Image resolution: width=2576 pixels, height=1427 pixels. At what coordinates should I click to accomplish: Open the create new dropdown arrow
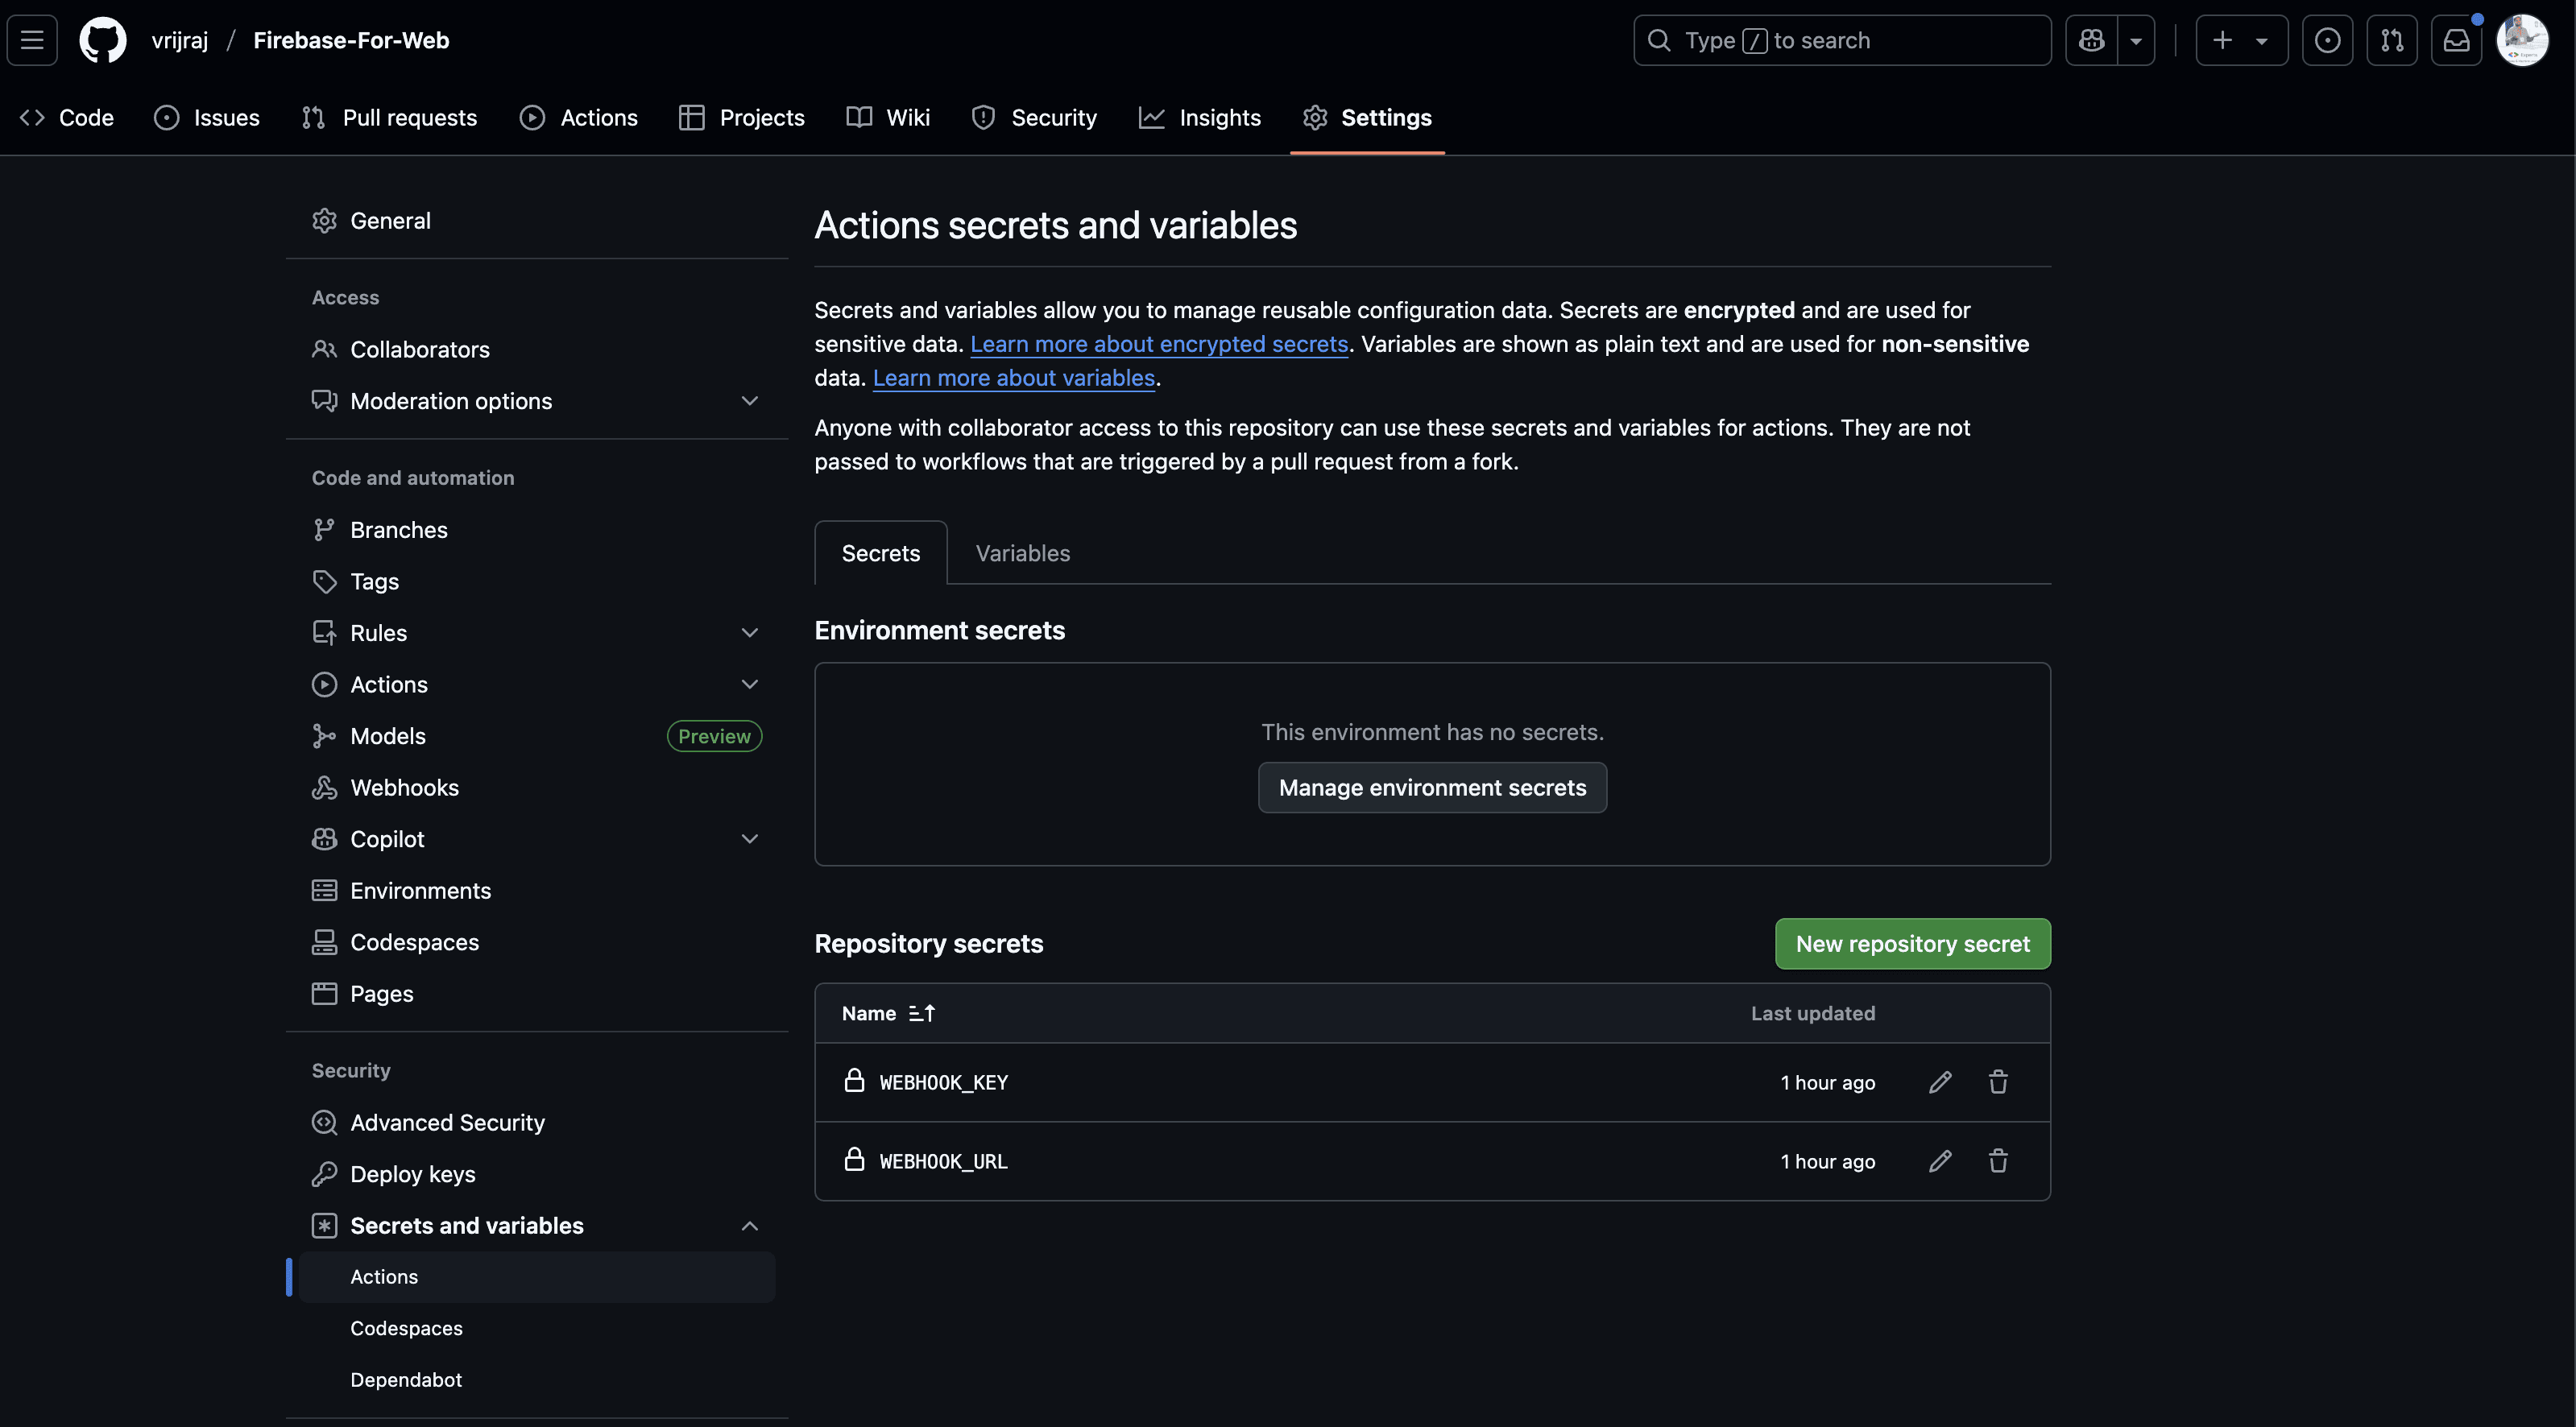point(2261,40)
